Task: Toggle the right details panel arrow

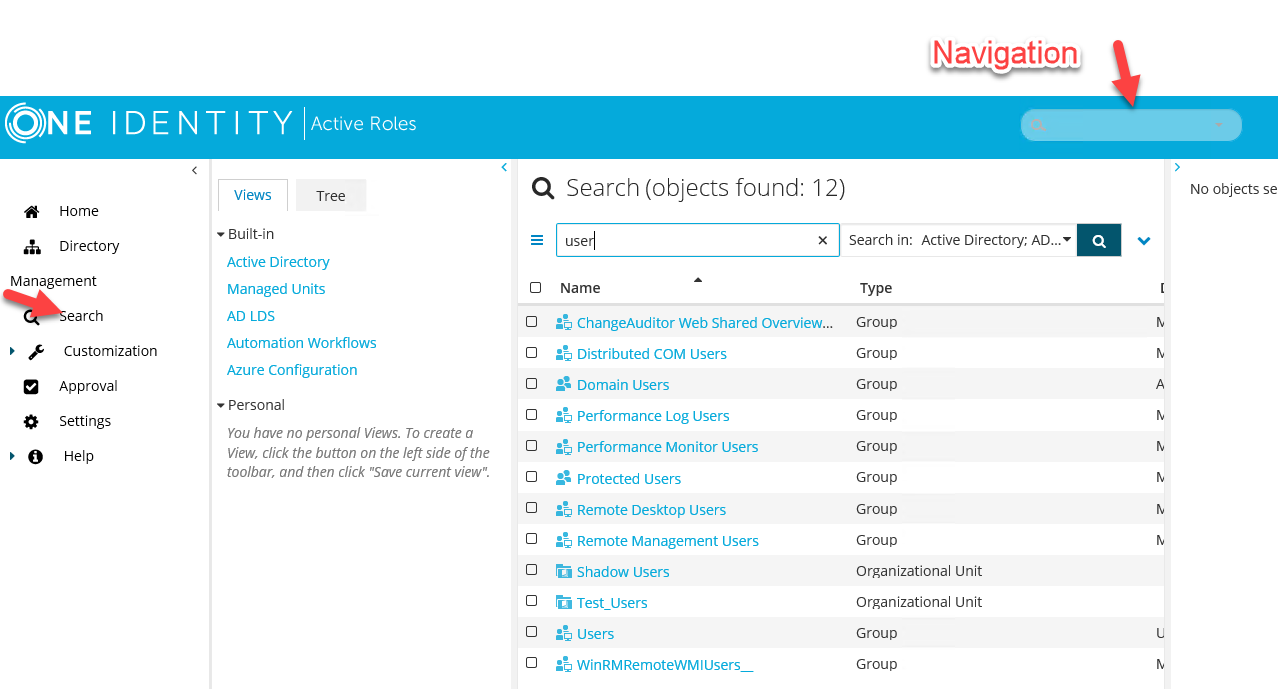Action: (1178, 168)
